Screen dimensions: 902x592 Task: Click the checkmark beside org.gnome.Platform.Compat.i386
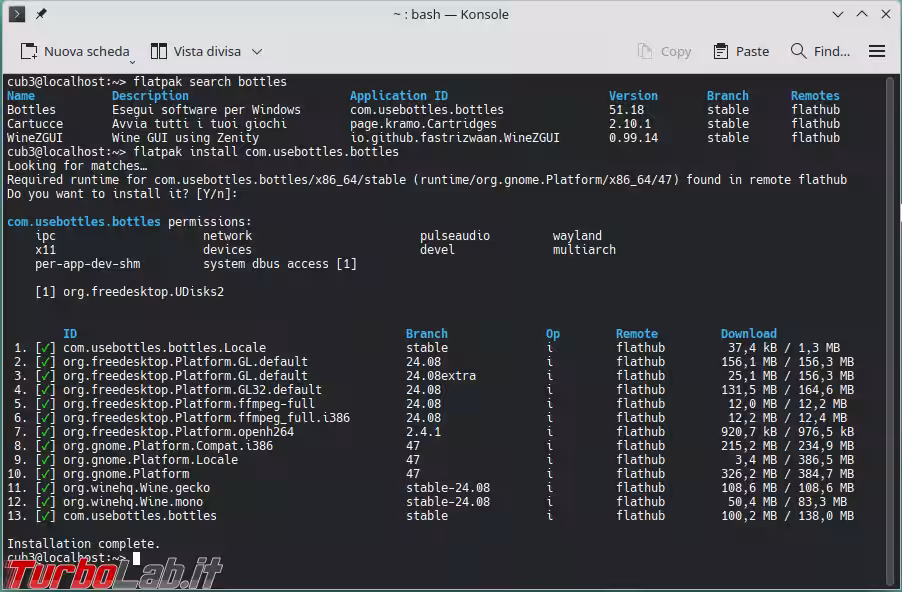pos(43,446)
